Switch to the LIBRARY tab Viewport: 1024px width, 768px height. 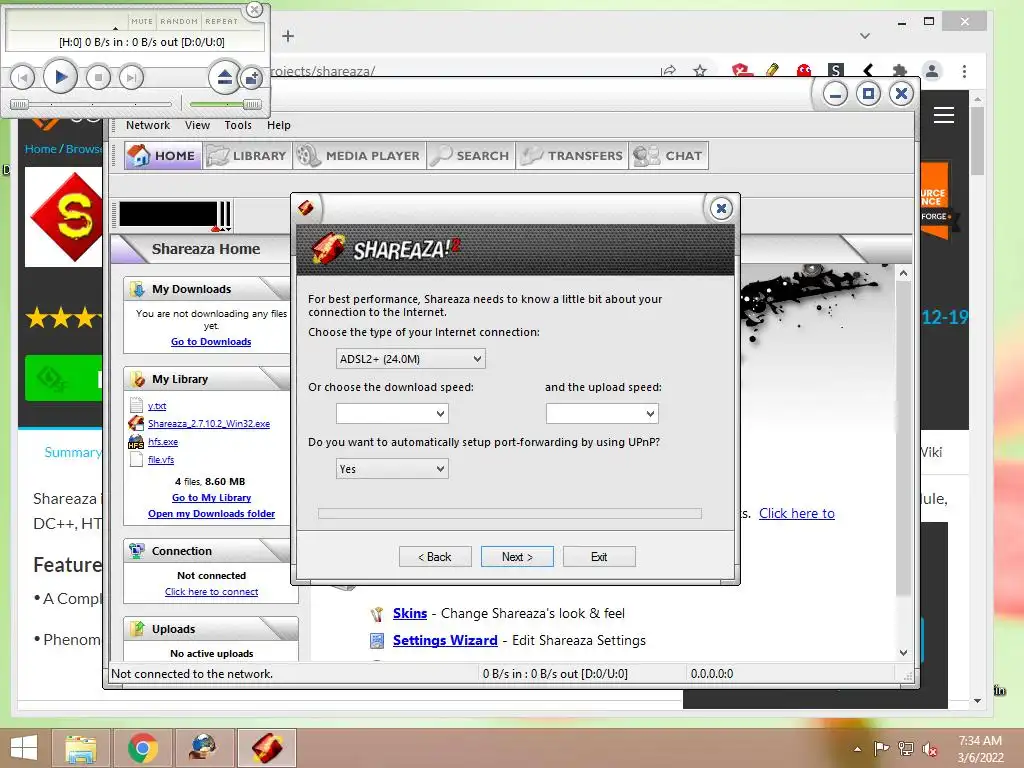[x=248, y=155]
